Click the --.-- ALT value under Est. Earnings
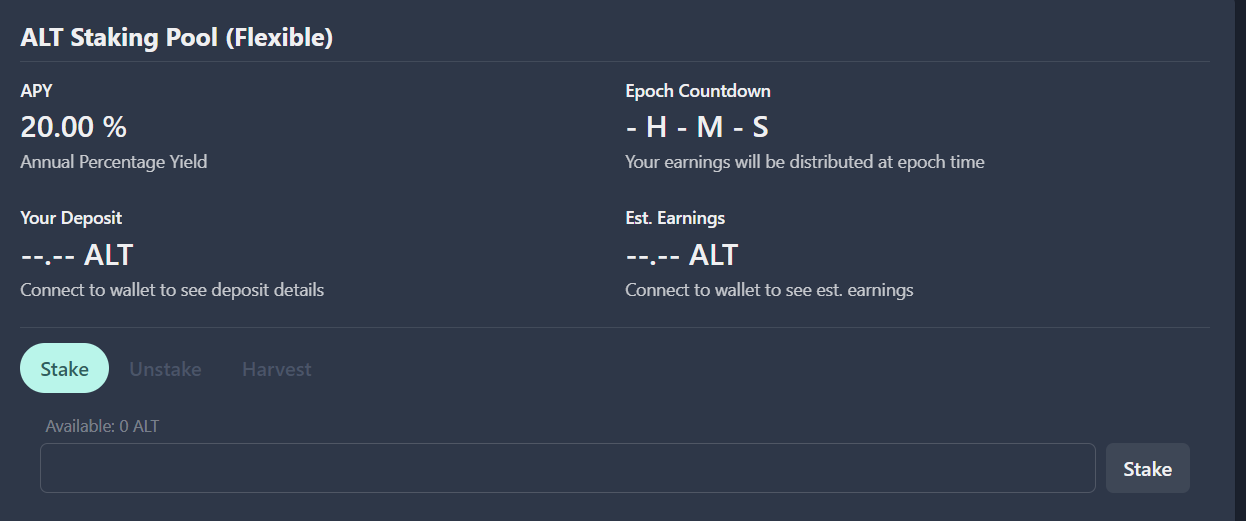1246x521 pixels. [x=682, y=254]
